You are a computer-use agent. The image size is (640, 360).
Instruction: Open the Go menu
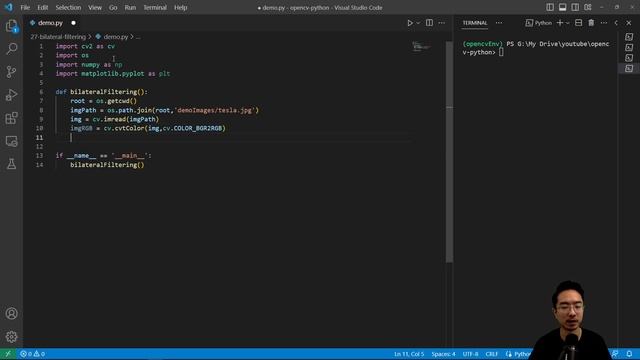(x=113, y=7)
